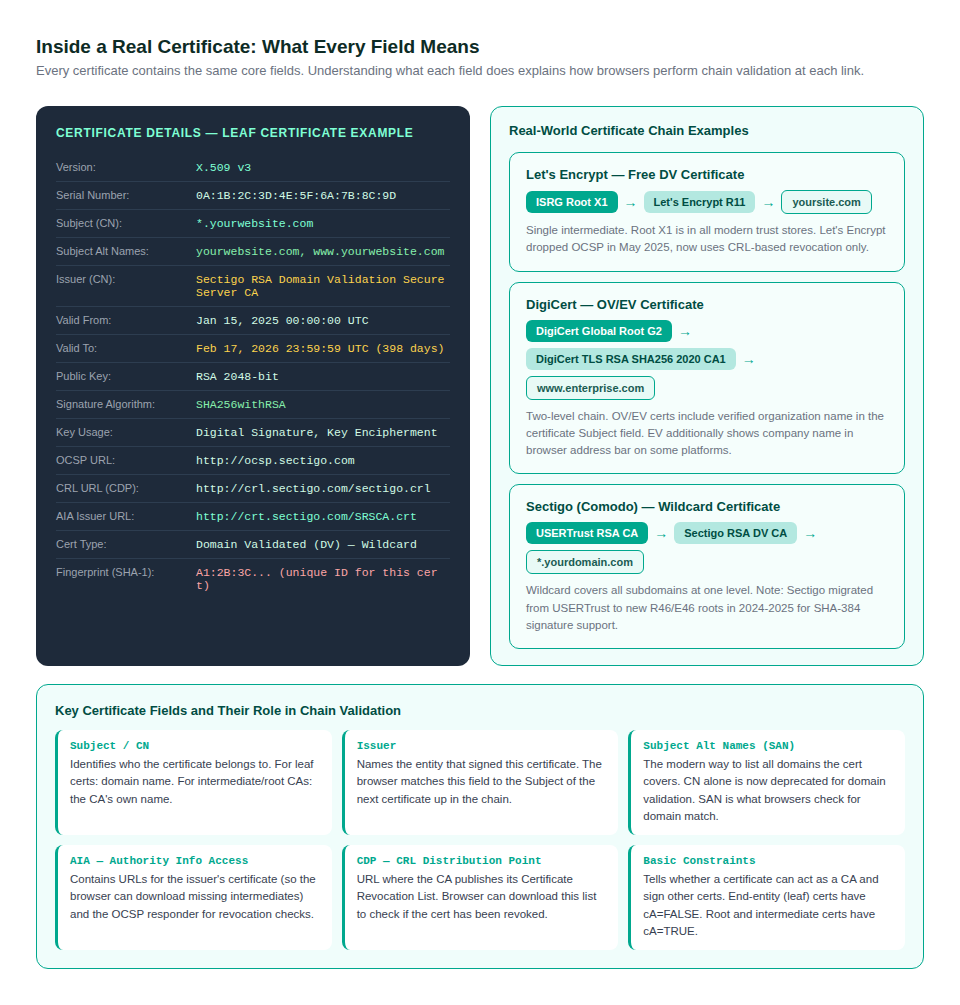Viewport: 960px width, 1005px height.
Task: Click CRL URL http://crl.sectigo.com/sectigo.crl
Action: 313,488
